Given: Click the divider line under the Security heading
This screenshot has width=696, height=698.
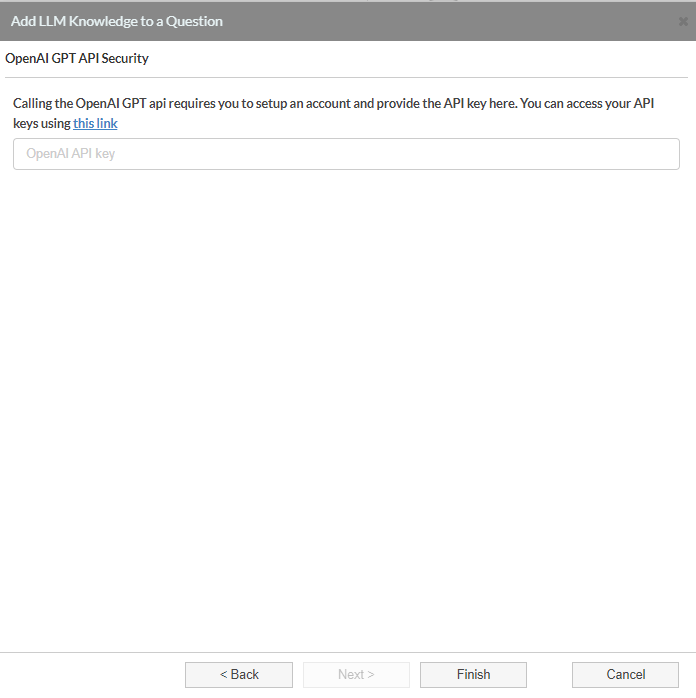Looking at the screenshot, I should point(346,77).
